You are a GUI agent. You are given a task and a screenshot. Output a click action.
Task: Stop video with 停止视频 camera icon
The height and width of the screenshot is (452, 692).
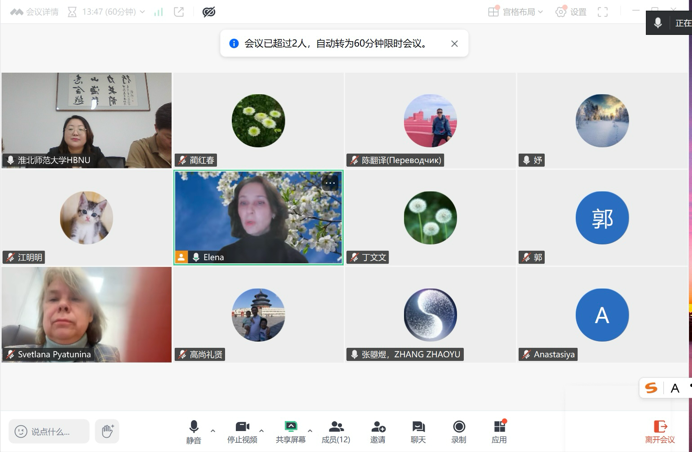[x=242, y=432]
